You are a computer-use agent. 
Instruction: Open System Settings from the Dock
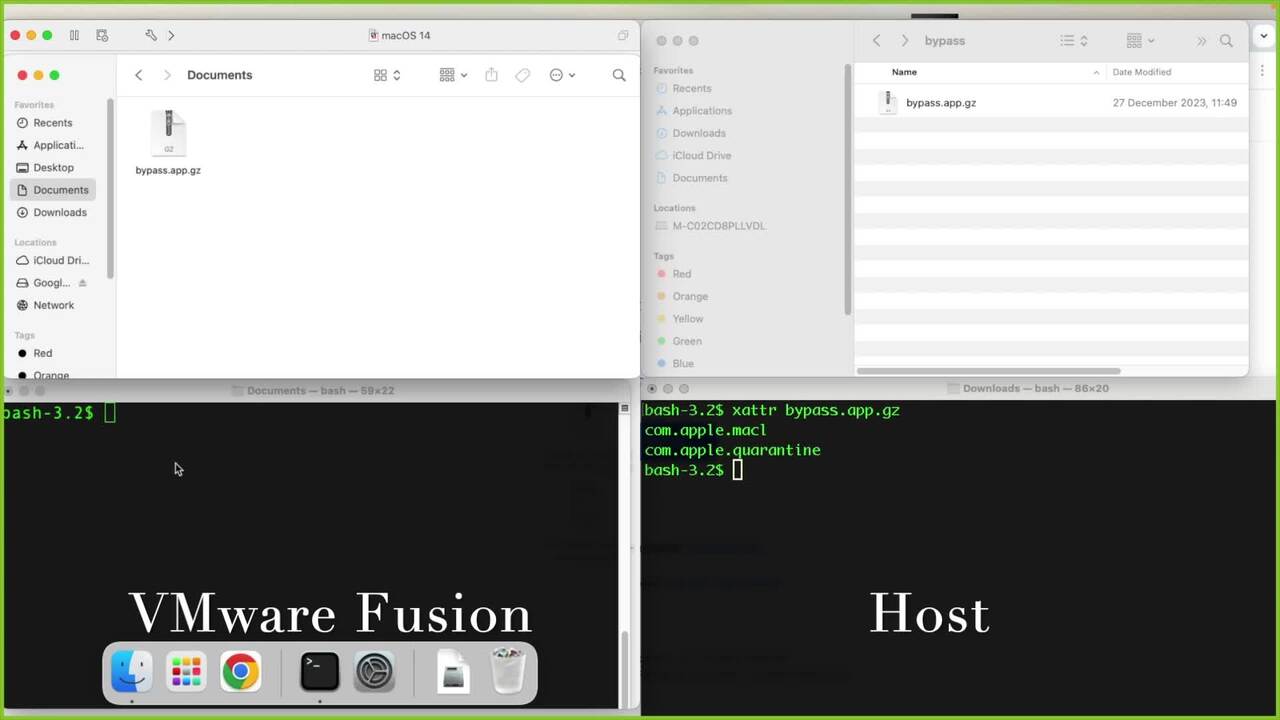point(374,671)
